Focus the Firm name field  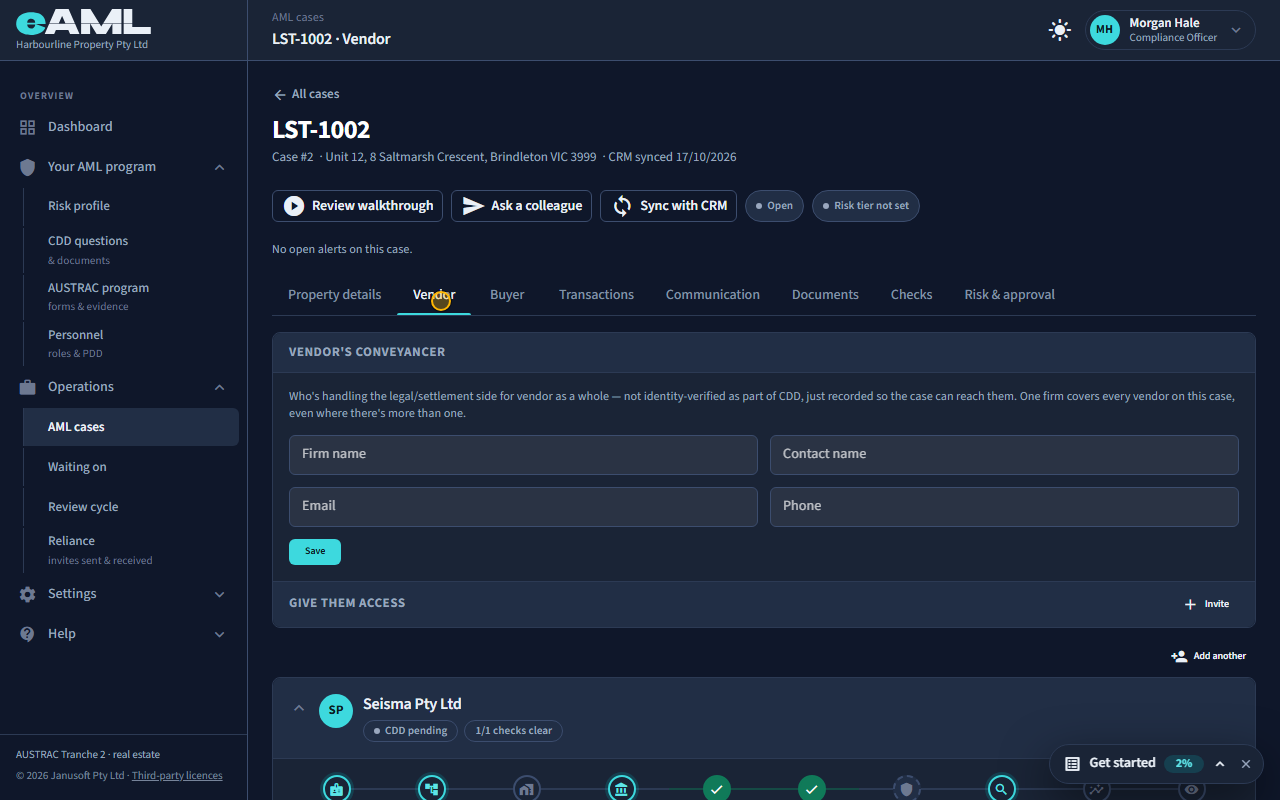pos(523,455)
